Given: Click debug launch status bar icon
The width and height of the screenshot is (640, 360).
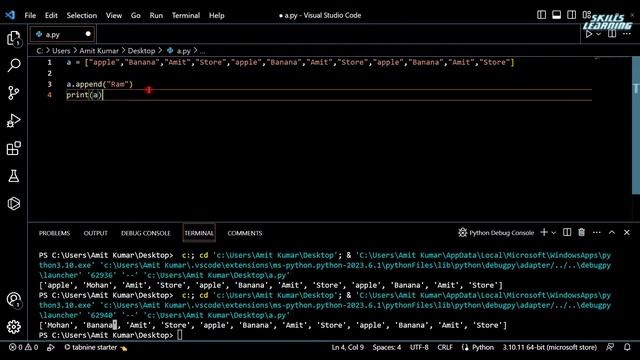Looking at the screenshot, I should pos(51,347).
